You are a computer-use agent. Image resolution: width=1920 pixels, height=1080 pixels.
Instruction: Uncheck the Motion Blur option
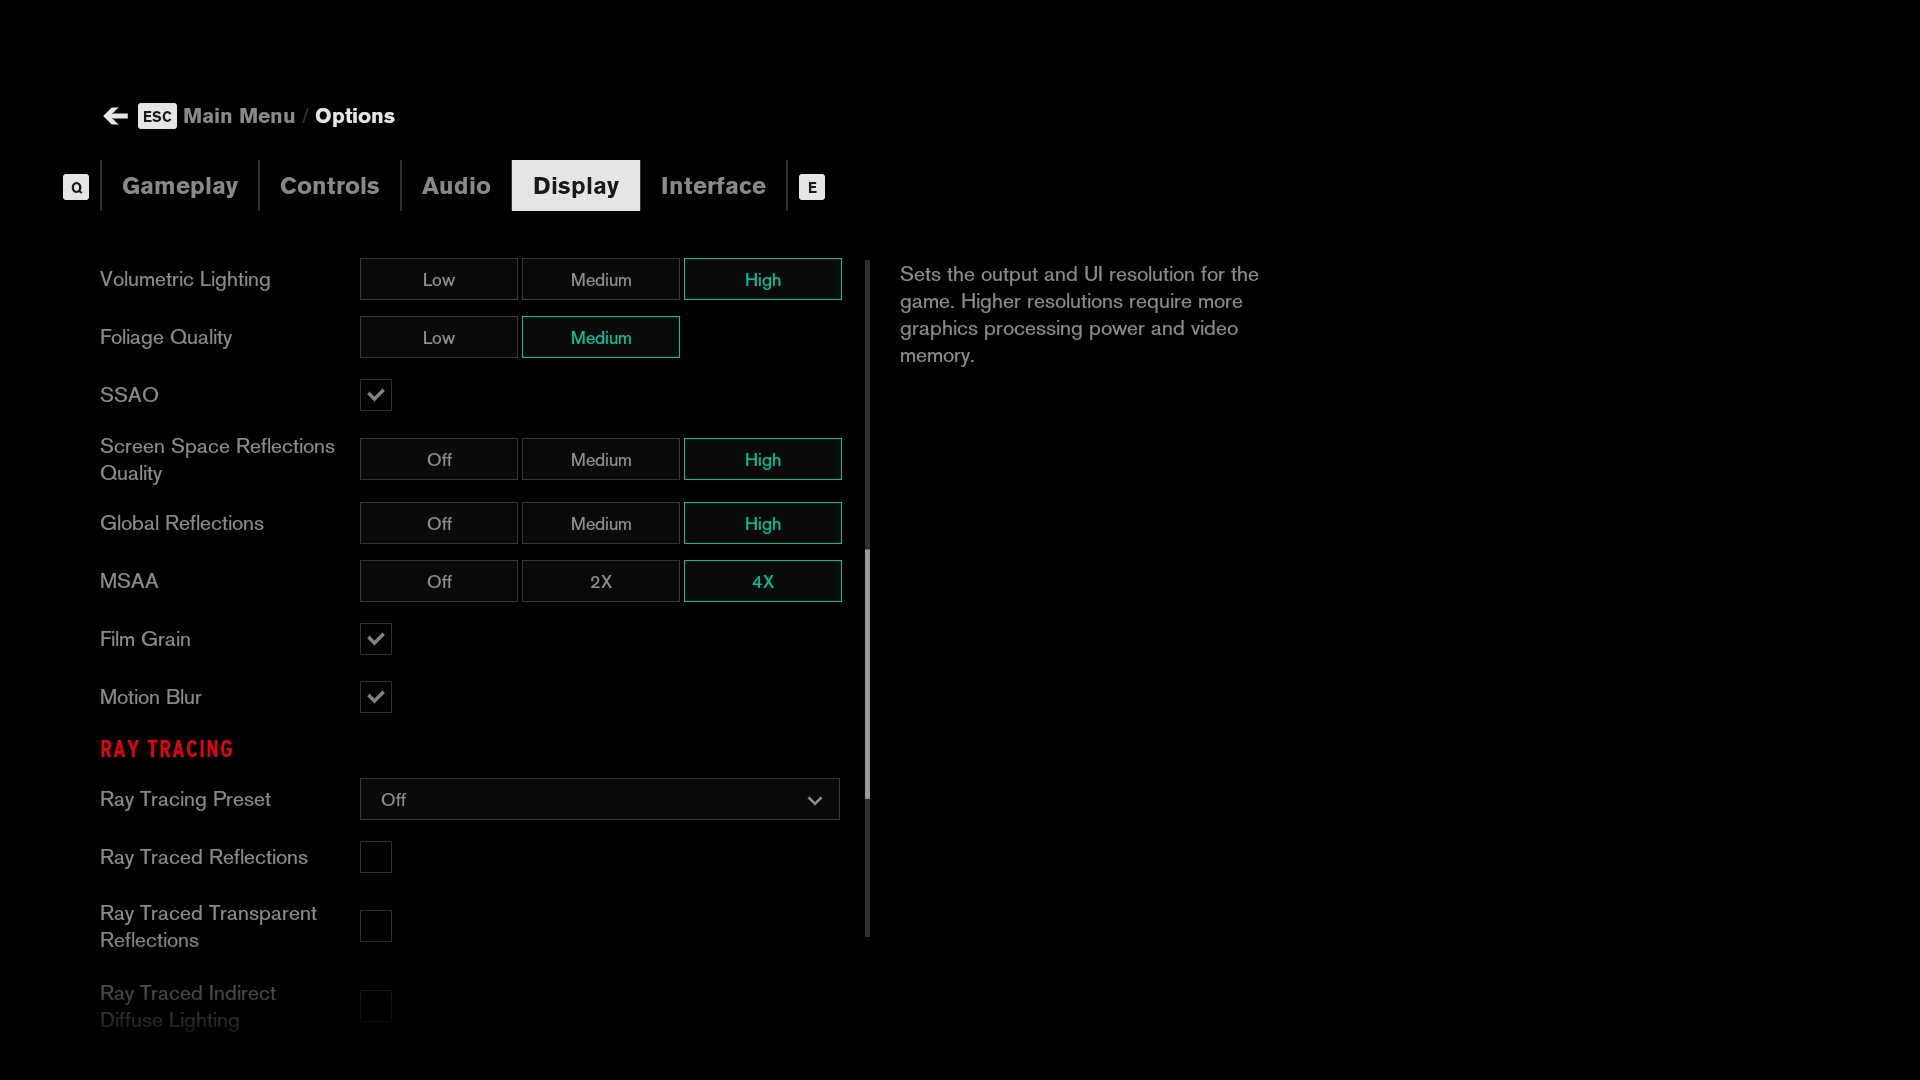376,697
